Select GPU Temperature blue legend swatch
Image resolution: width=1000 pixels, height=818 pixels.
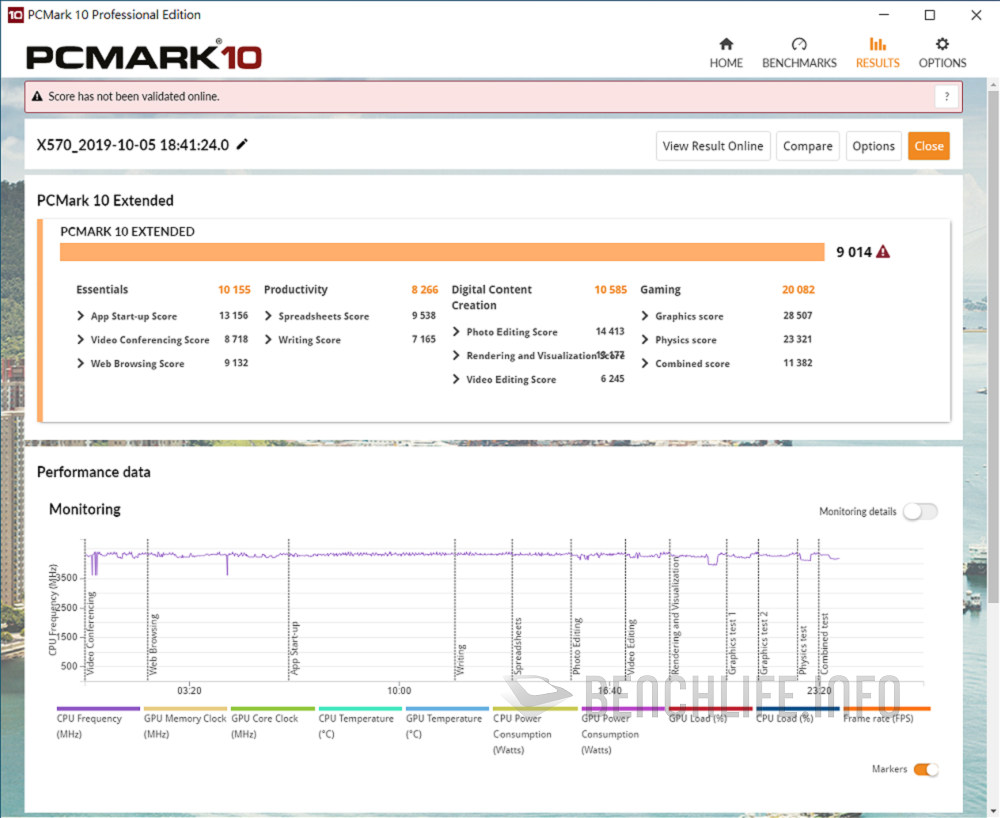447,708
